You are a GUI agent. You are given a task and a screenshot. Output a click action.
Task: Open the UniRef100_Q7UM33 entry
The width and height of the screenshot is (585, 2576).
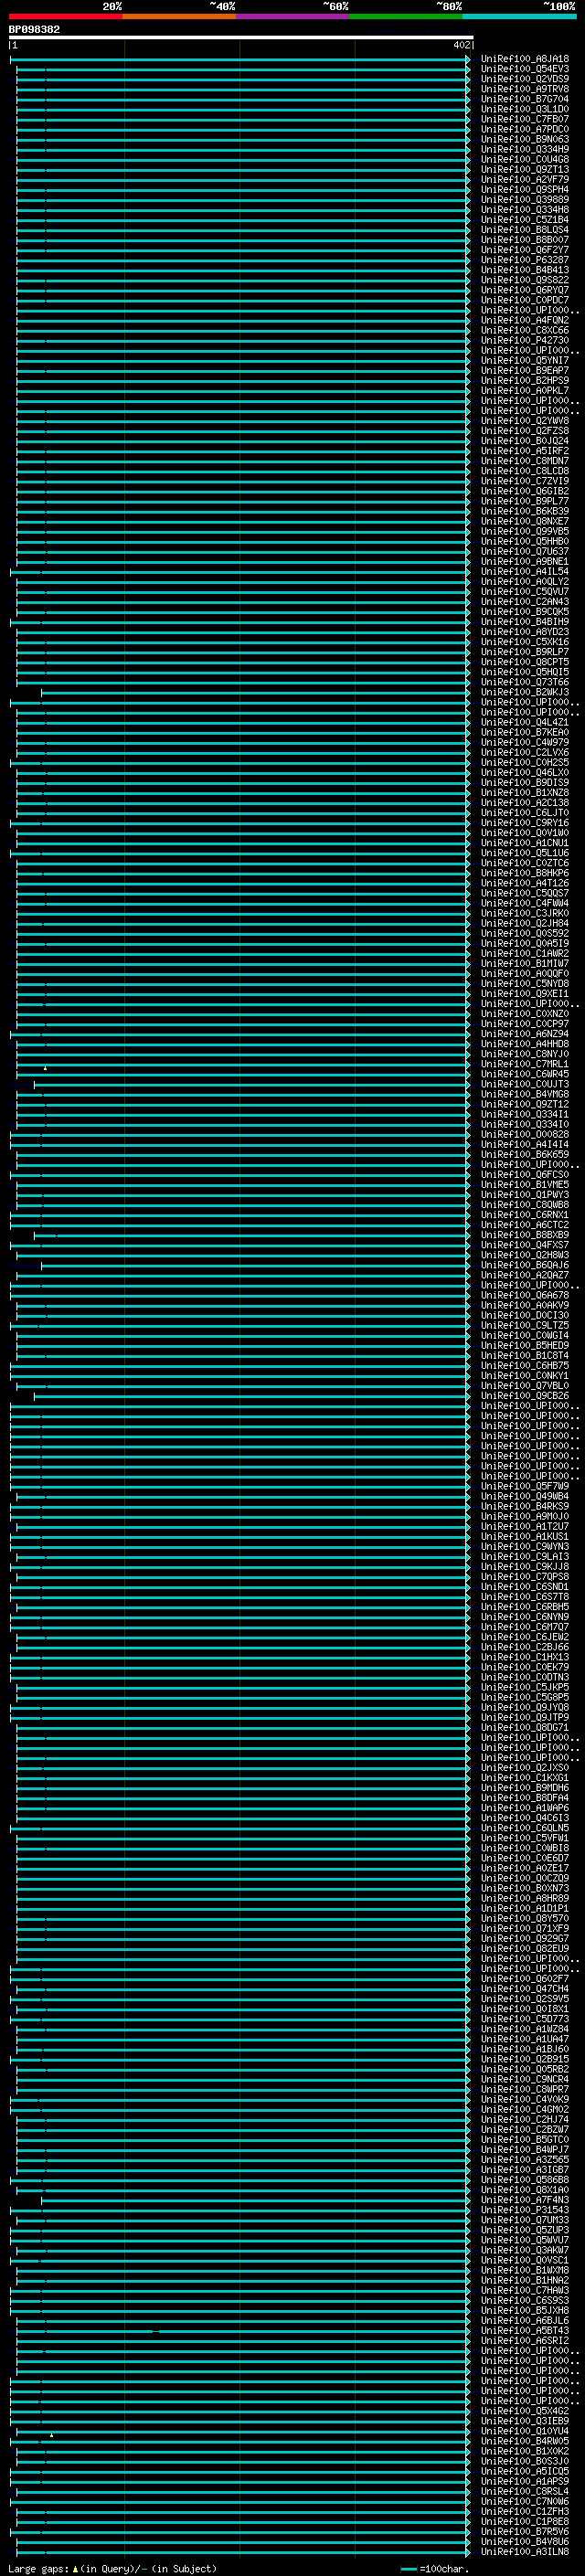tap(524, 2219)
